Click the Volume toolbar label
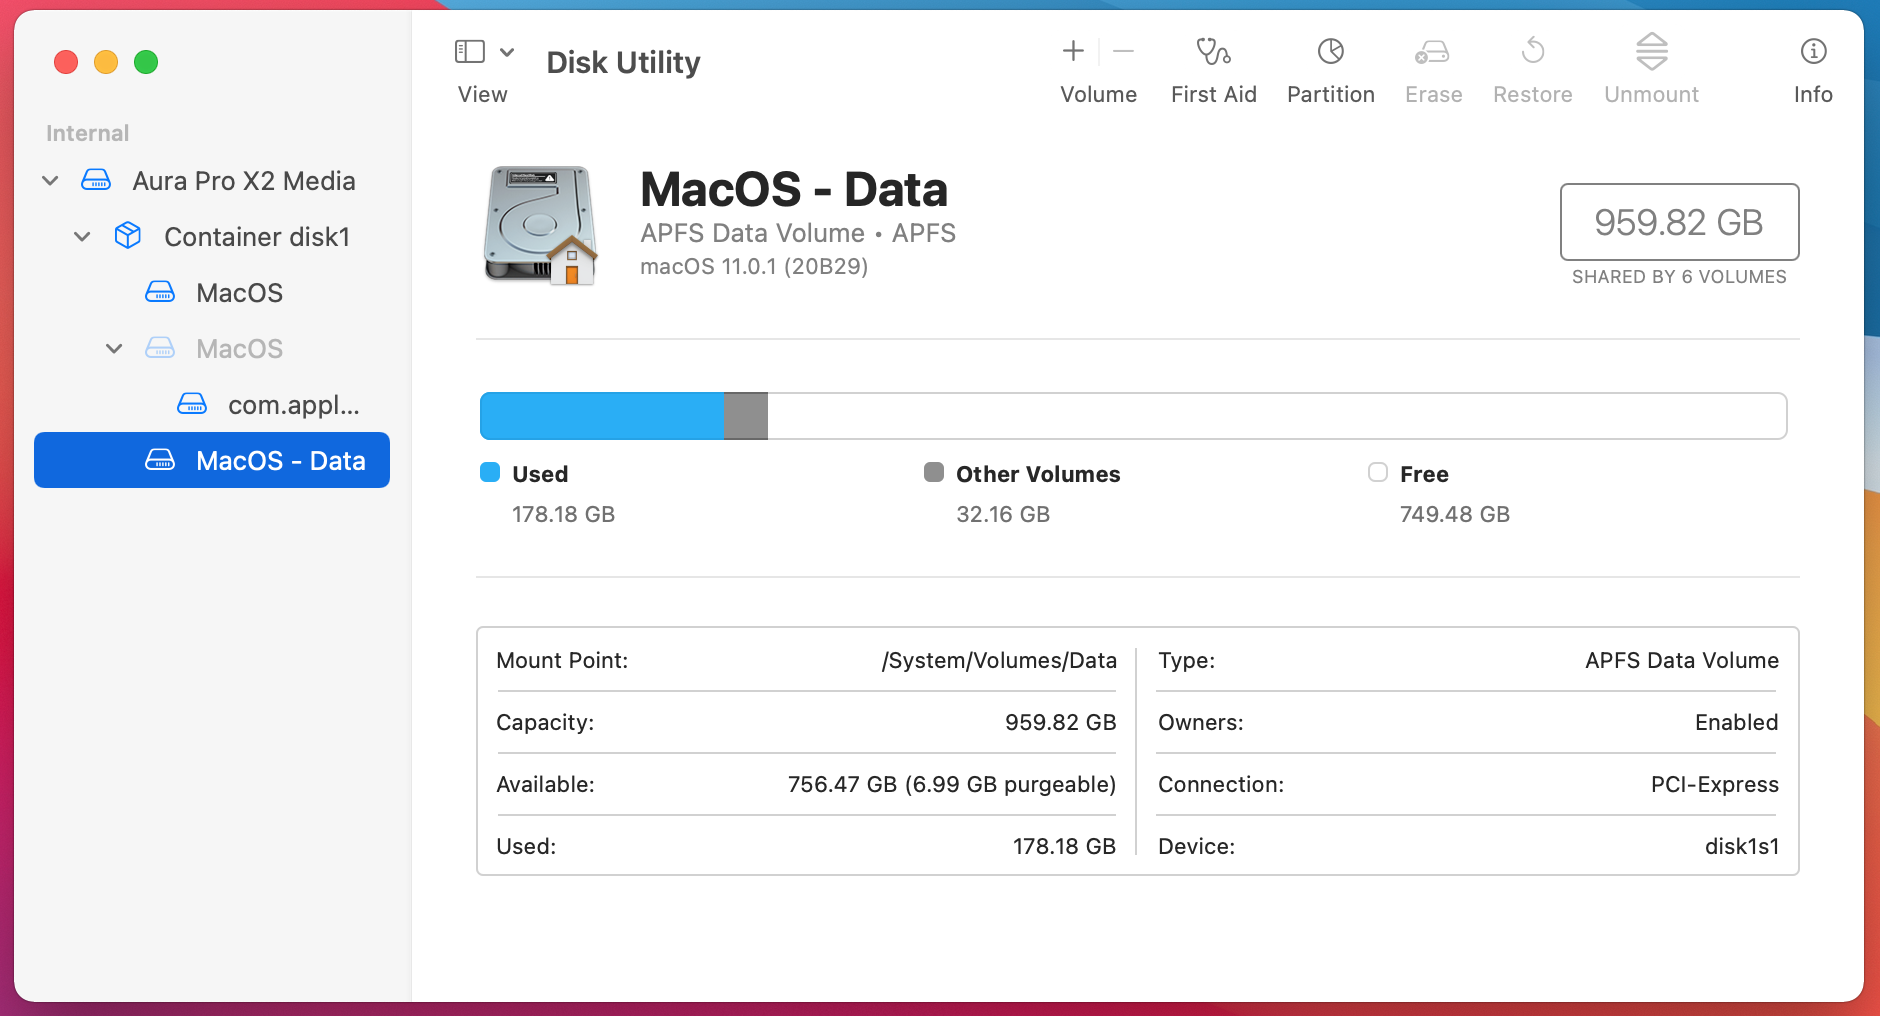Image resolution: width=1880 pixels, height=1016 pixels. (x=1099, y=94)
